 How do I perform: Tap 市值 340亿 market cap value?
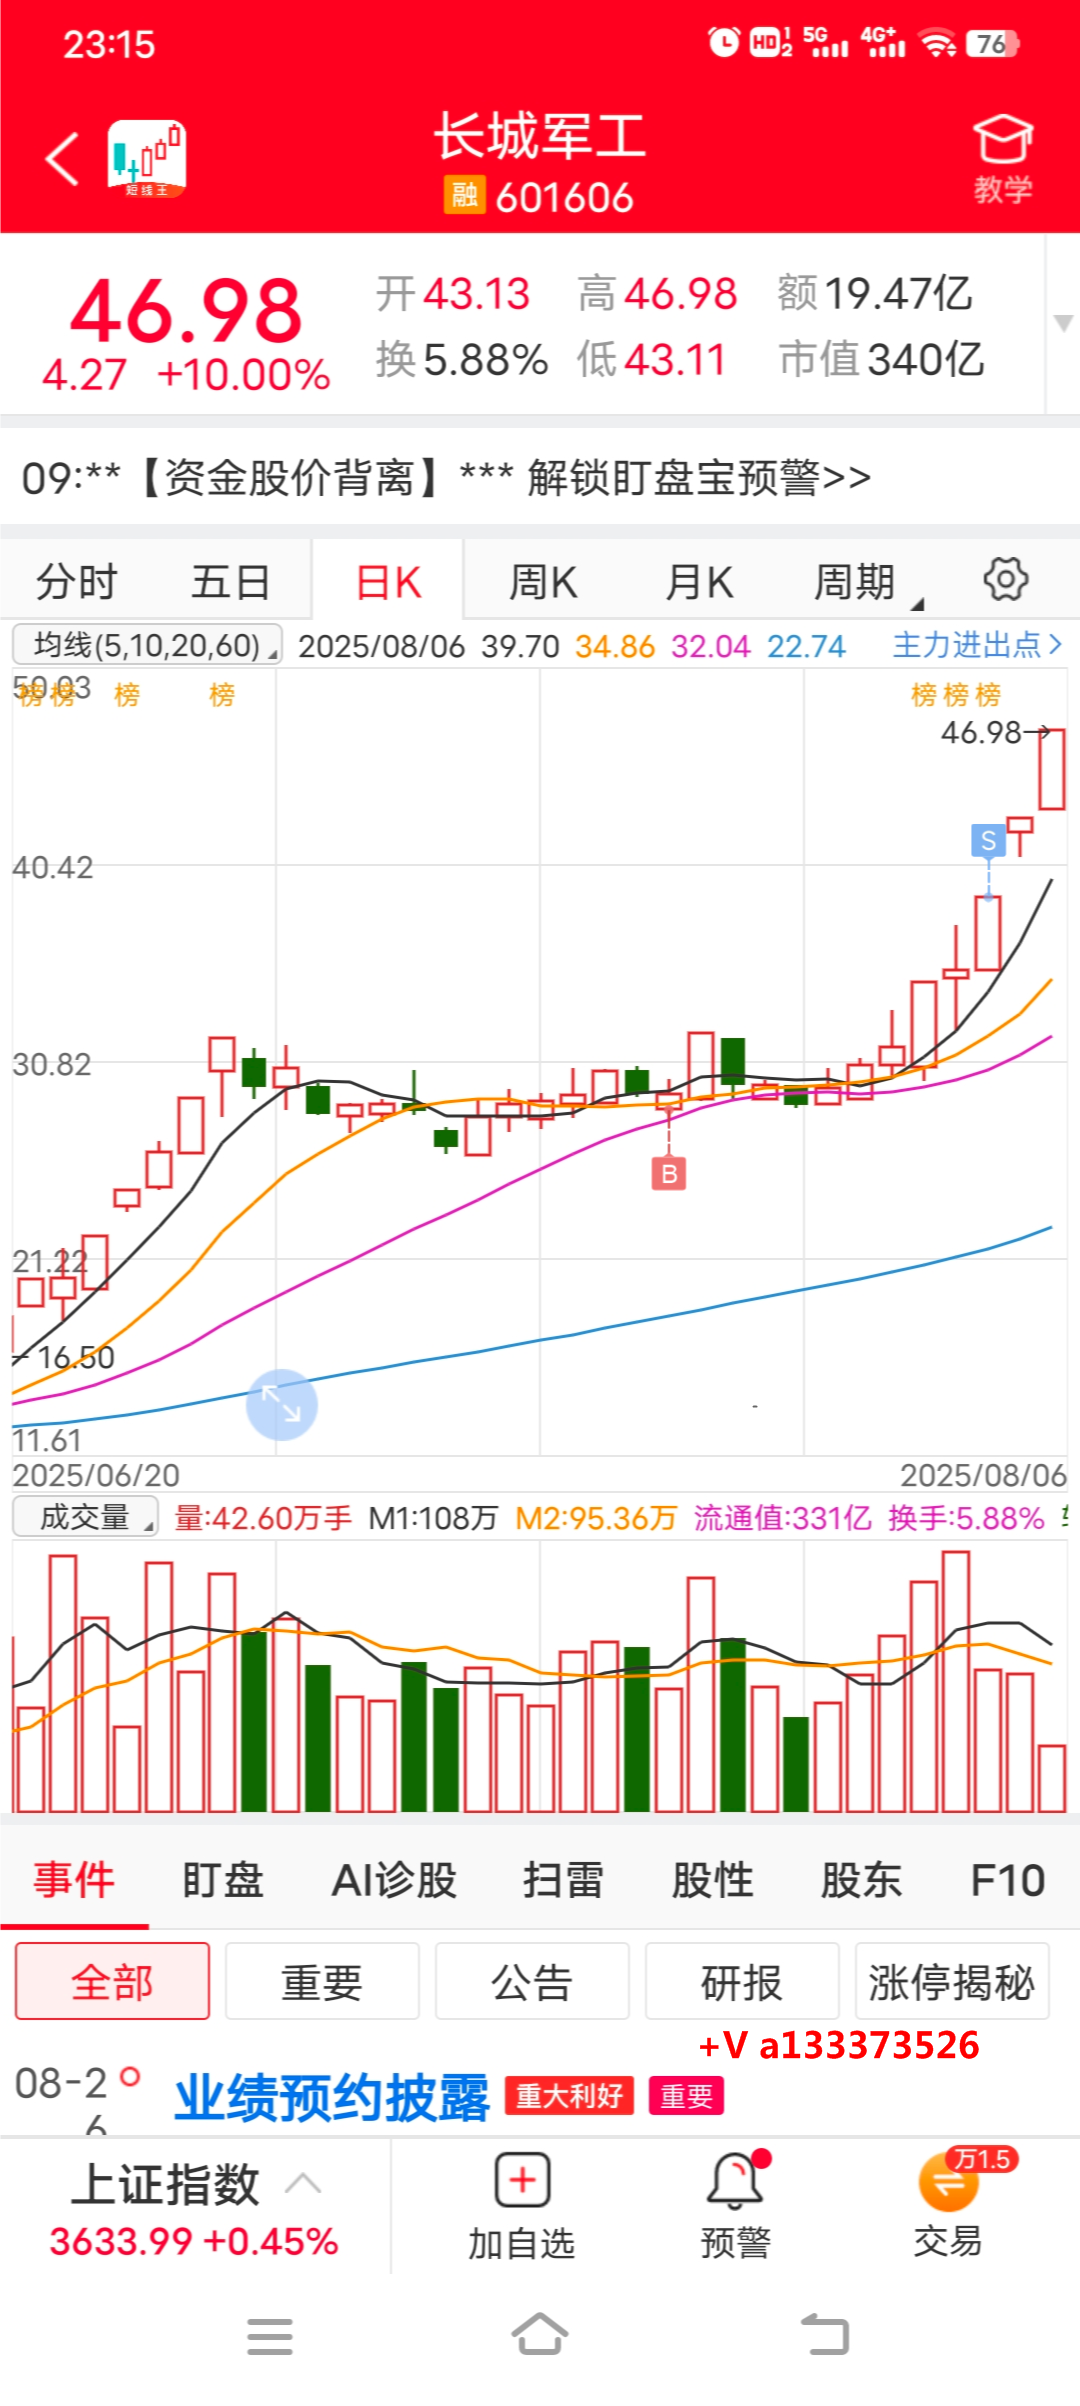tap(882, 359)
